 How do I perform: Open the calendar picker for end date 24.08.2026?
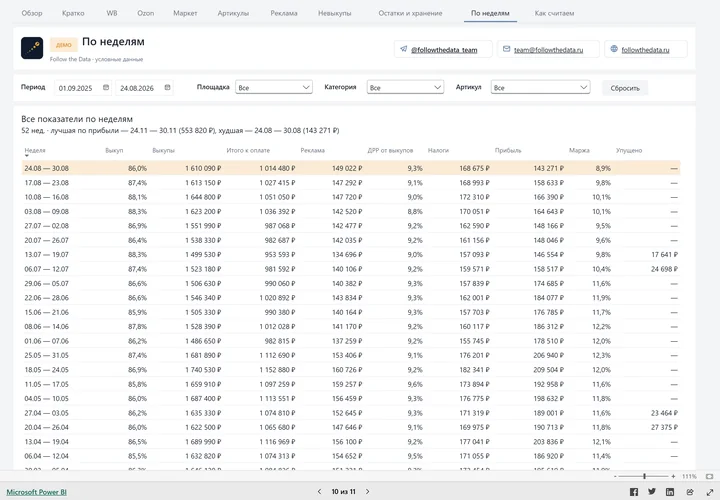(x=168, y=88)
